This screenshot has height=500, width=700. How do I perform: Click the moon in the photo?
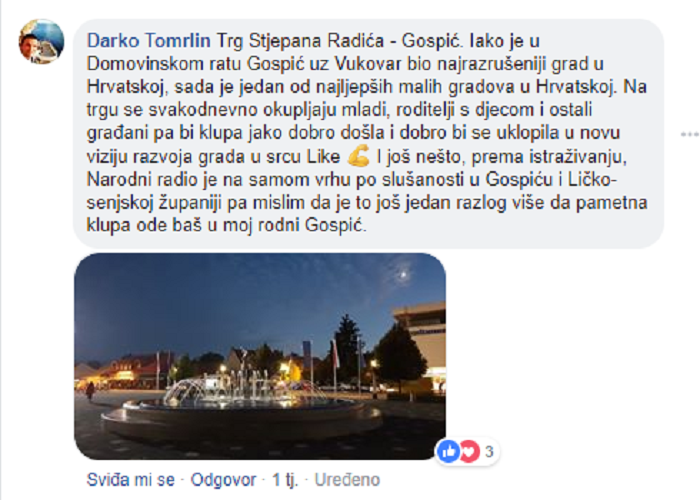(x=404, y=275)
